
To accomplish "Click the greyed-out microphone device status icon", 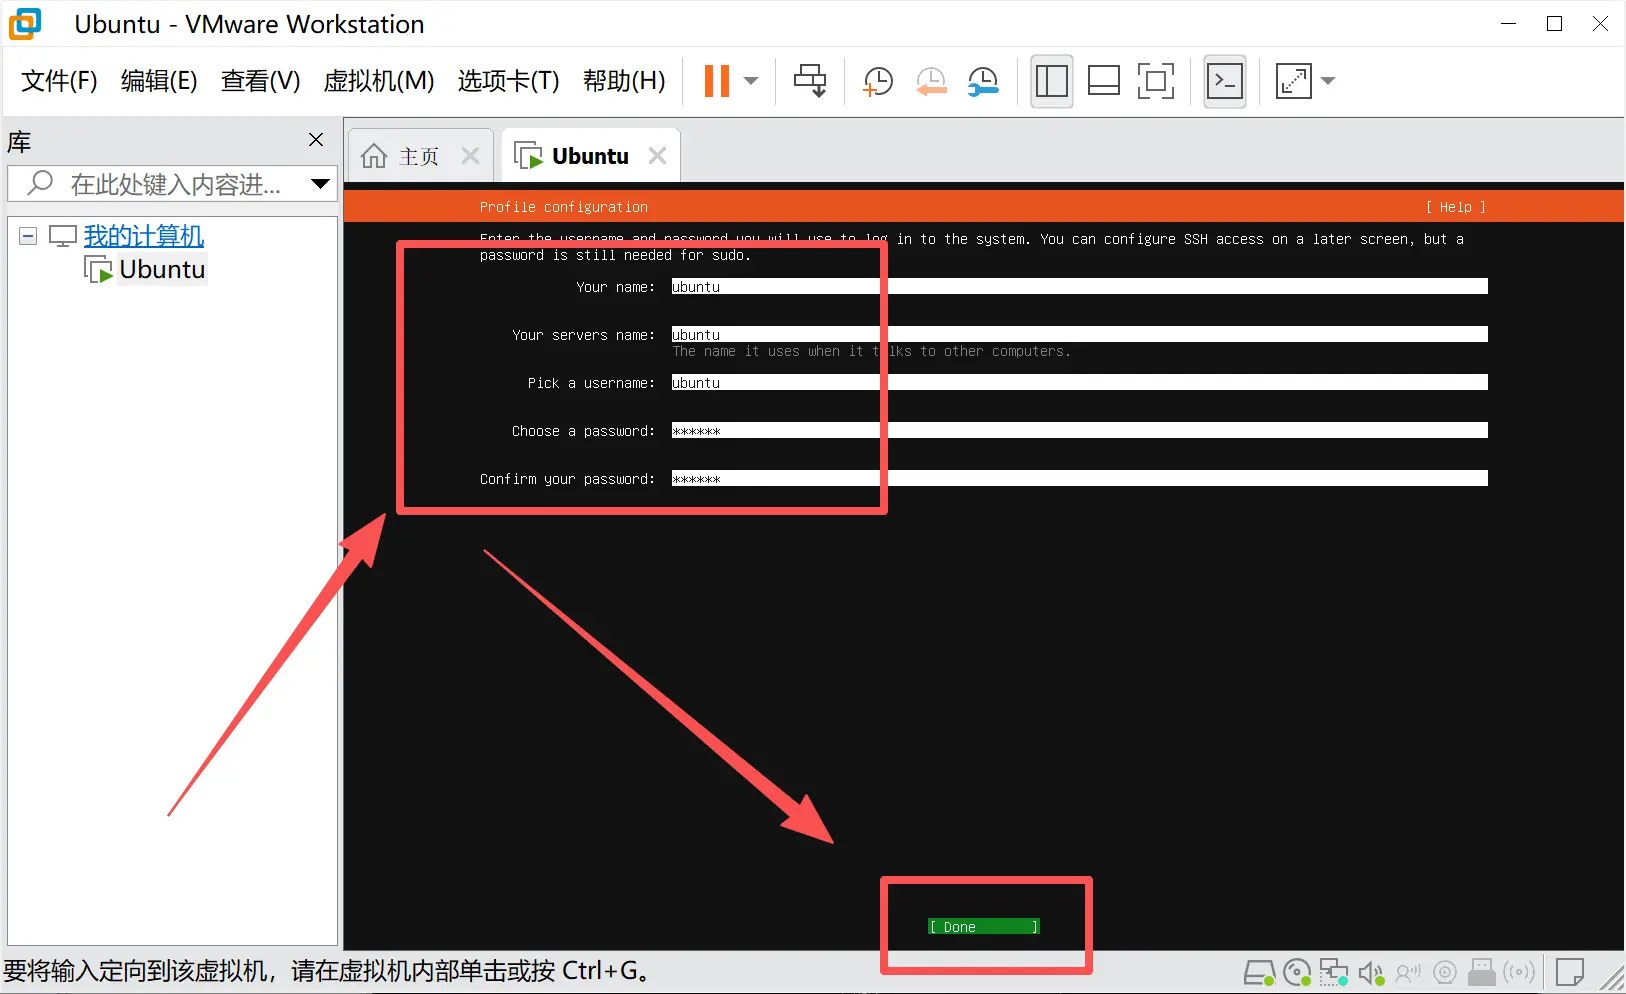I will [x=1408, y=972].
